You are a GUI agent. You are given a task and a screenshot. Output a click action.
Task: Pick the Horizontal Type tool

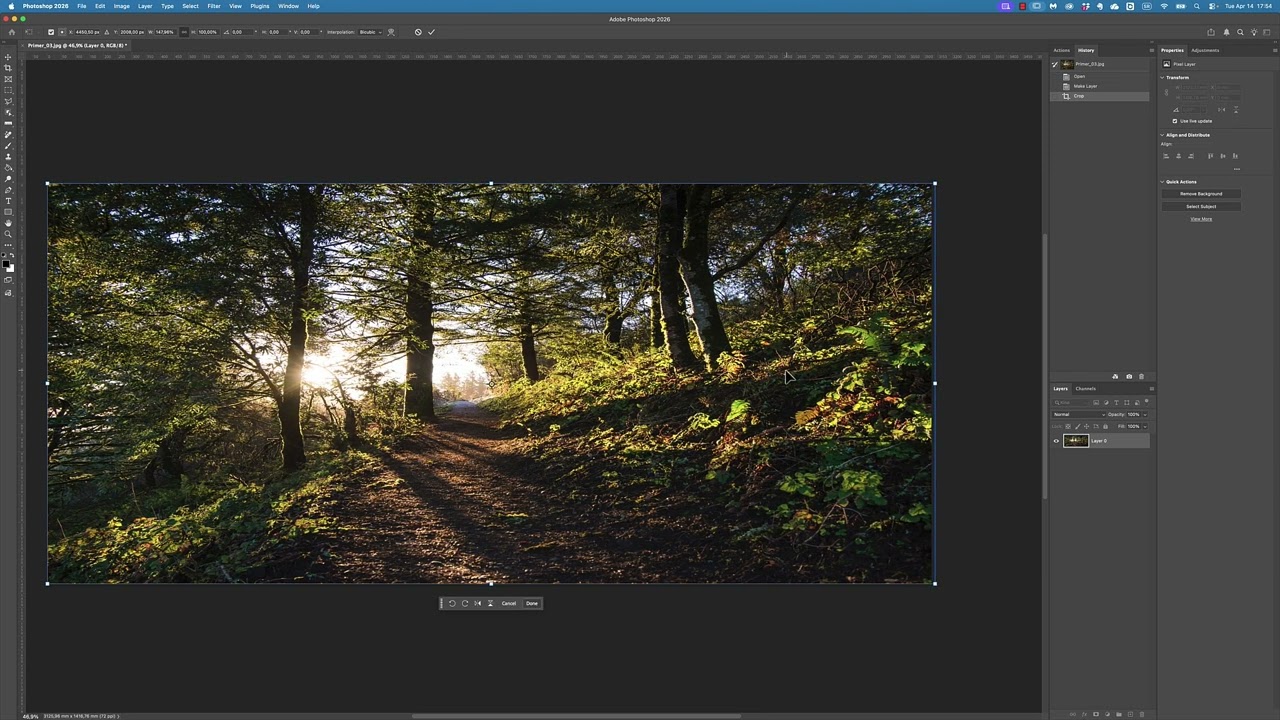pyautogui.click(x=8, y=201)
